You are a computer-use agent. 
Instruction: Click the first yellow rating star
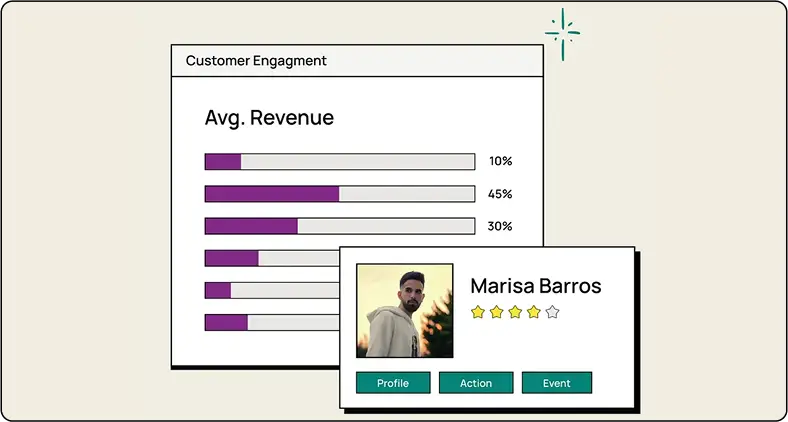pos(478,312)
